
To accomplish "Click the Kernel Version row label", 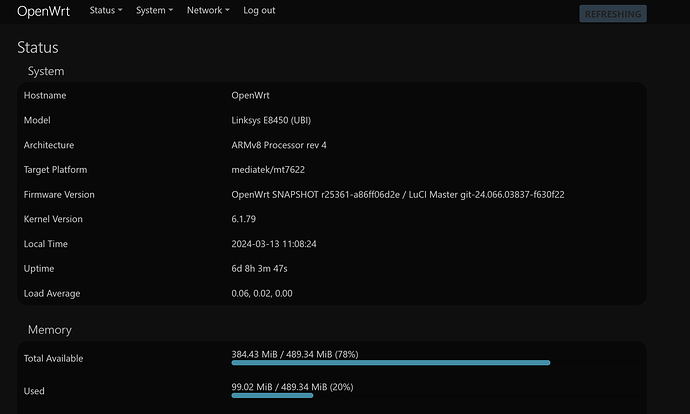I will coord(53,219).
